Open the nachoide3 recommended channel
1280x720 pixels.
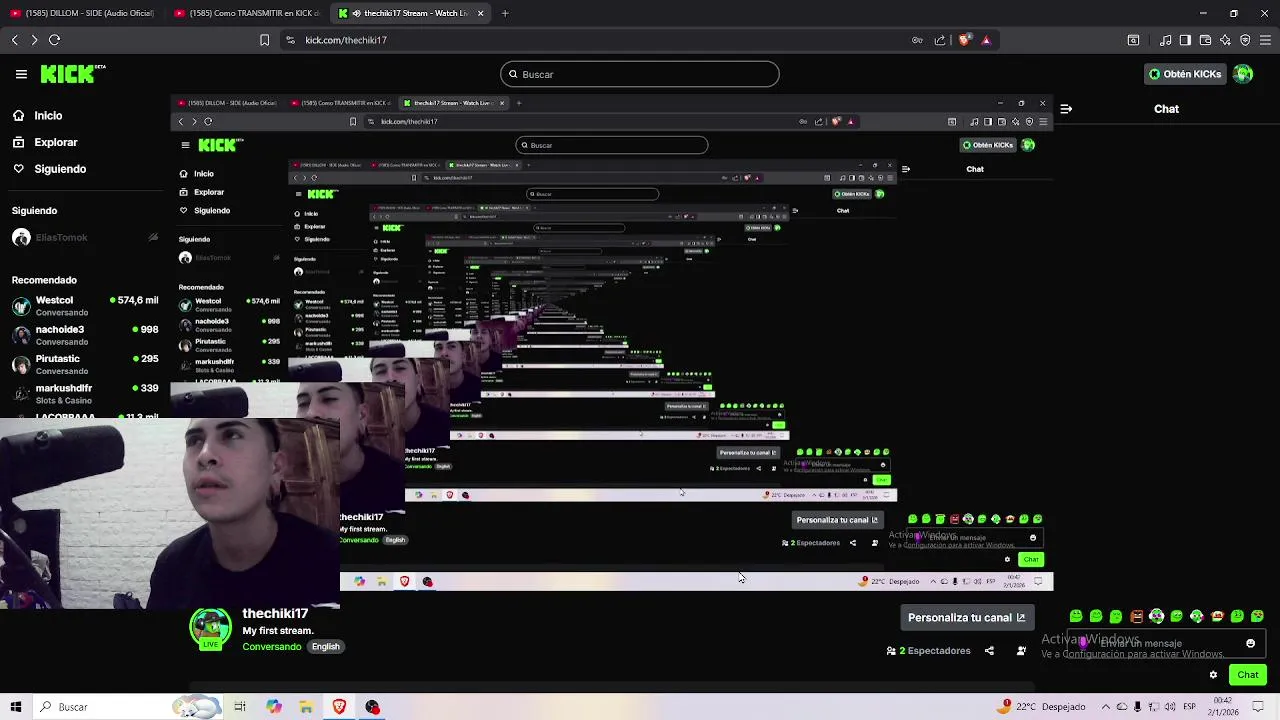85,335
